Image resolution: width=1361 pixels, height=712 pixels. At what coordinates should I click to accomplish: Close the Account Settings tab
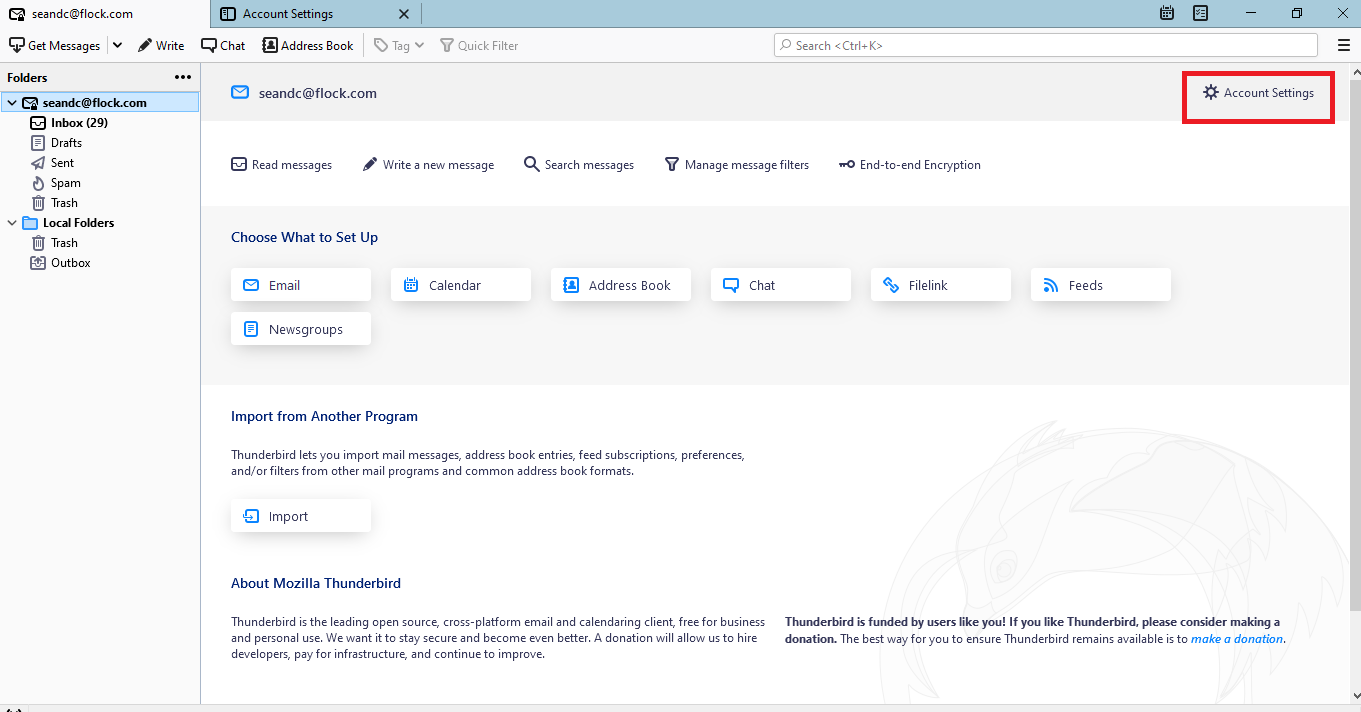[x=404, y=14]
